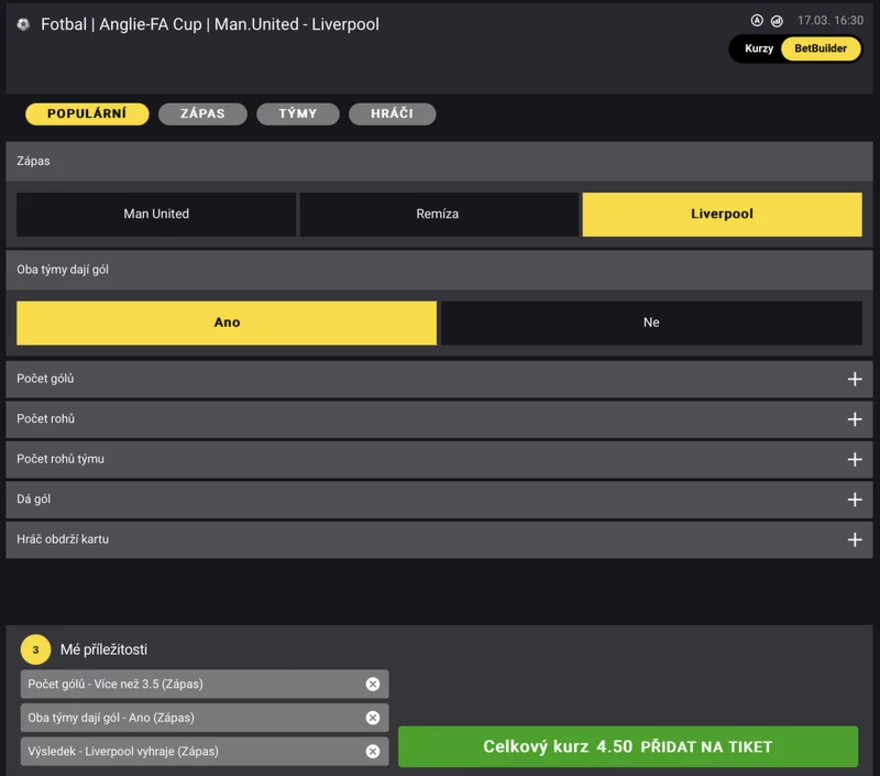This screenshot has width=880, height=776.
Task: Expand the Počet gólů section
Action: (439, 379)
